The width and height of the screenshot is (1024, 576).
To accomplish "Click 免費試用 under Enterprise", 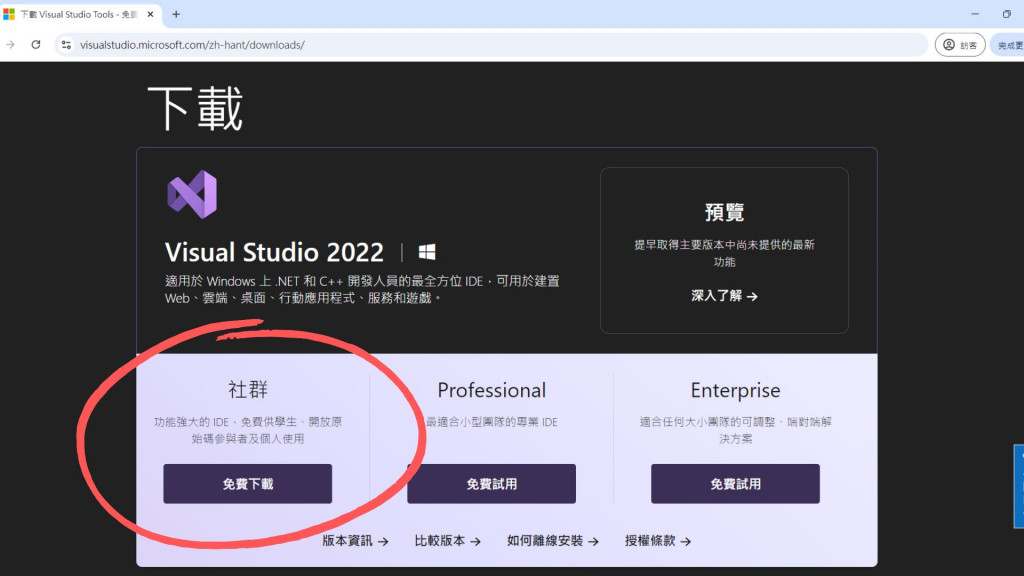I will point(735,484).
